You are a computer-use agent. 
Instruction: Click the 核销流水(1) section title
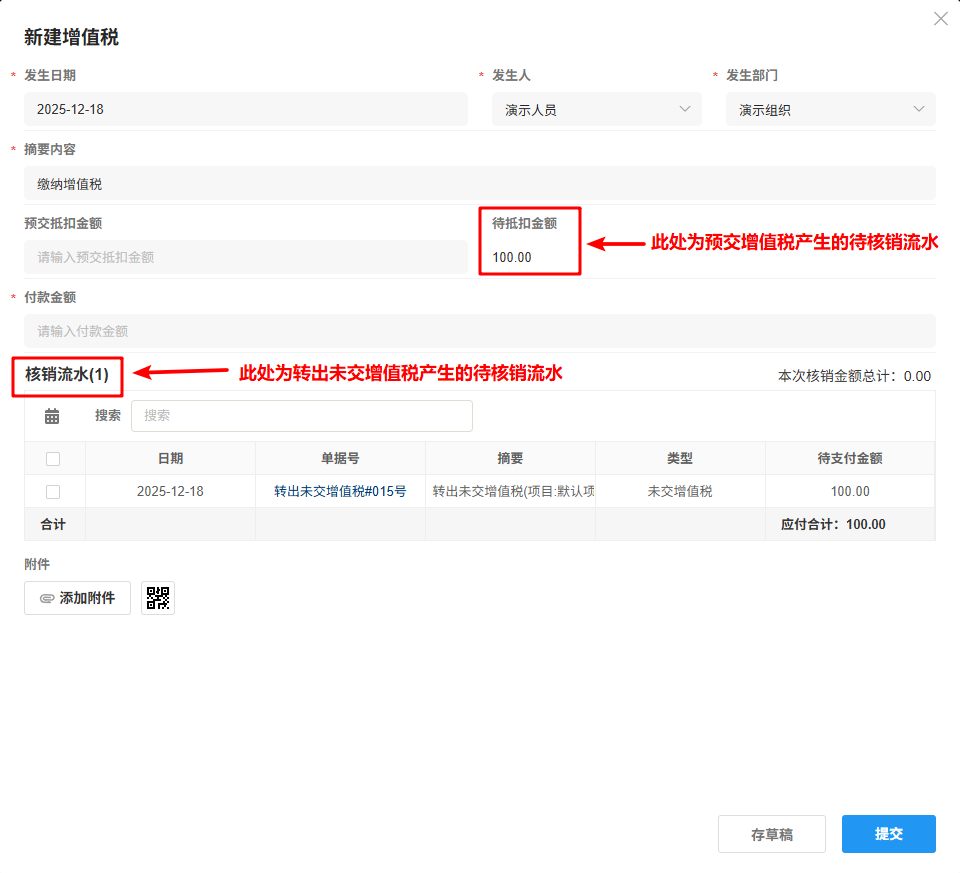click(x=67, y=374)
